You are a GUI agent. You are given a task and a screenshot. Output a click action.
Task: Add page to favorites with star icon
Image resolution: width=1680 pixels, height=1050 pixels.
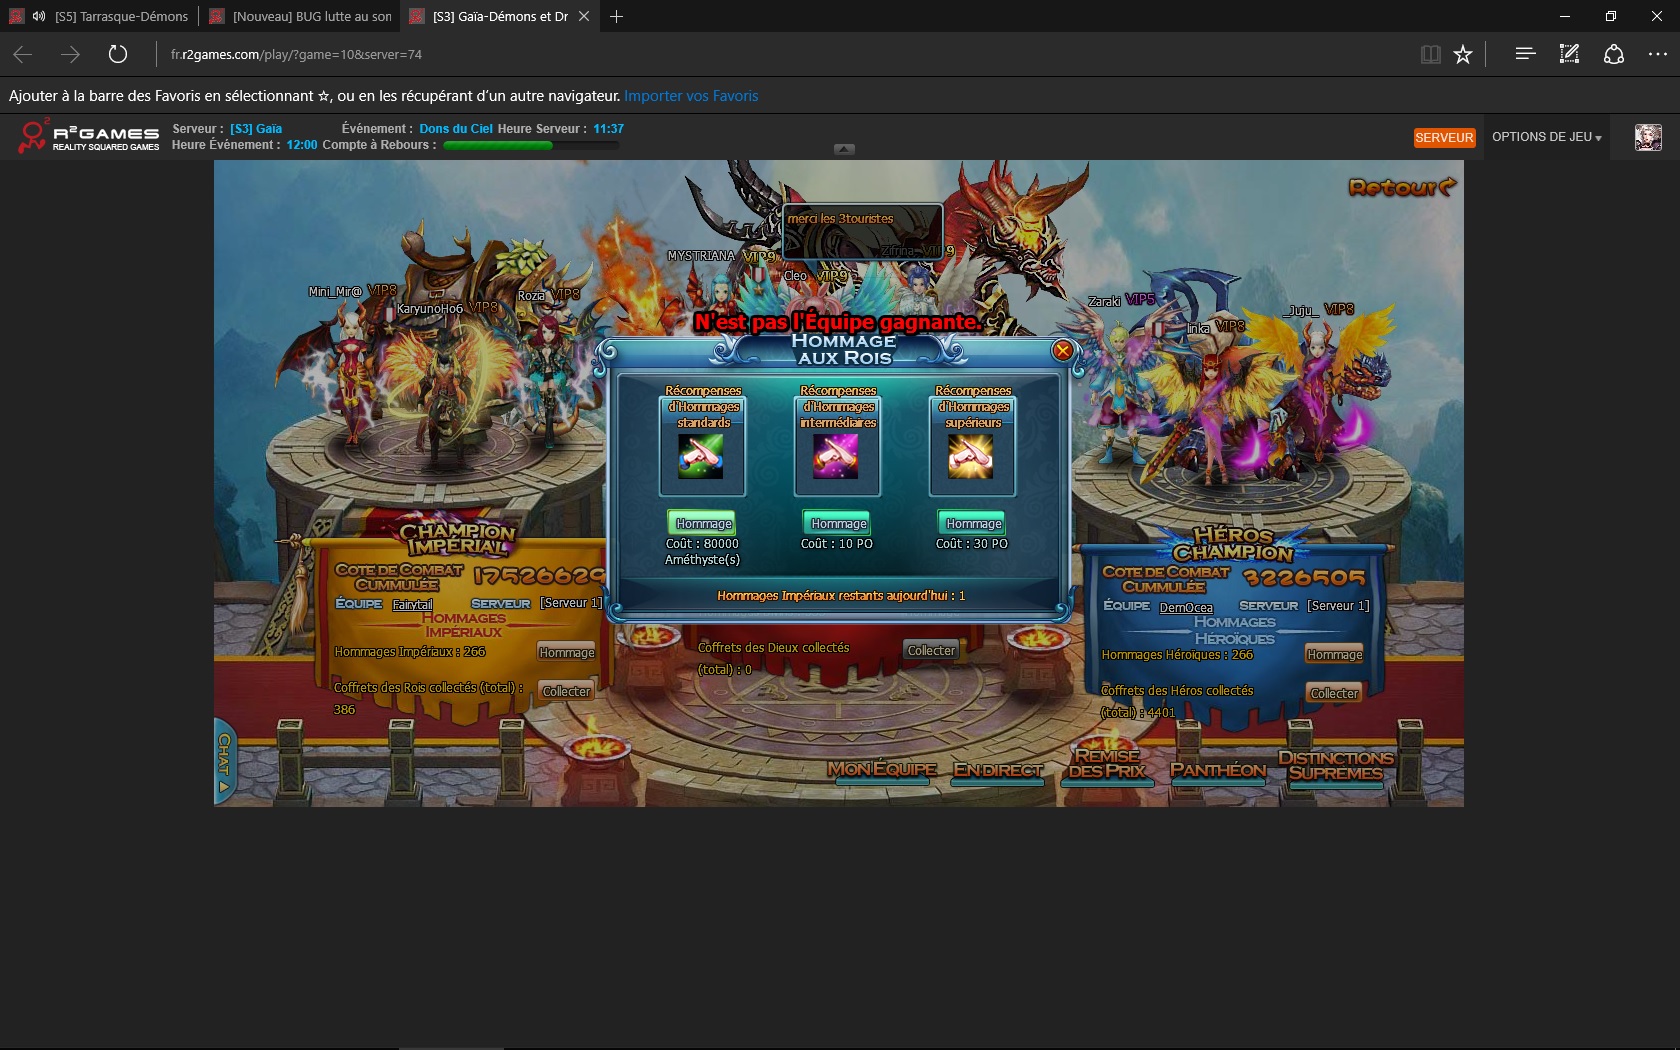point(1463,55)
